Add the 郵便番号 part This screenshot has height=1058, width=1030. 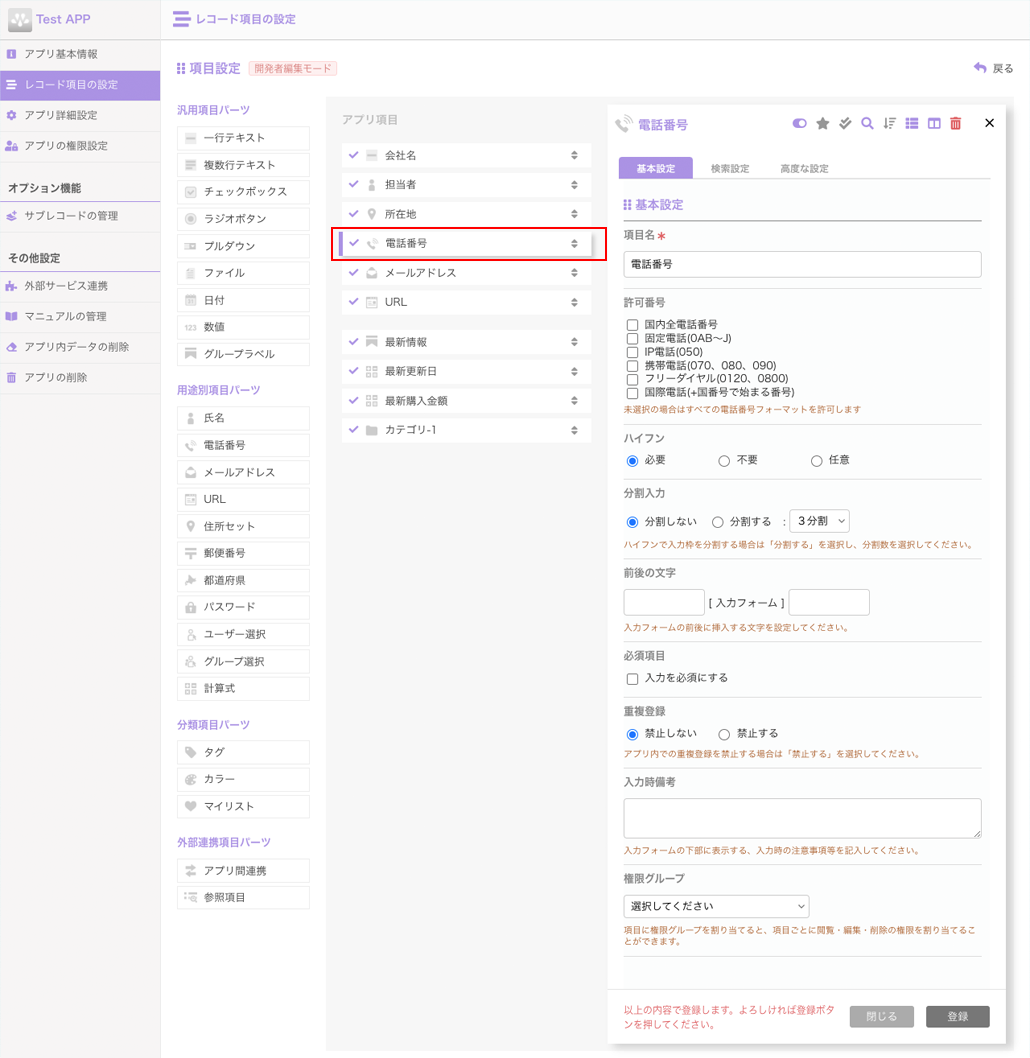[244, 553]
